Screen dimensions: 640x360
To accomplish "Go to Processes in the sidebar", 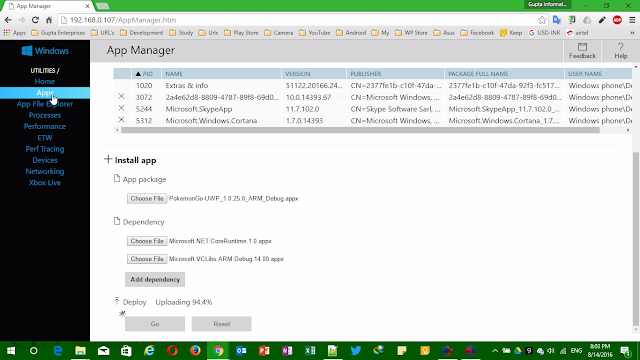I will coord(45,116).
